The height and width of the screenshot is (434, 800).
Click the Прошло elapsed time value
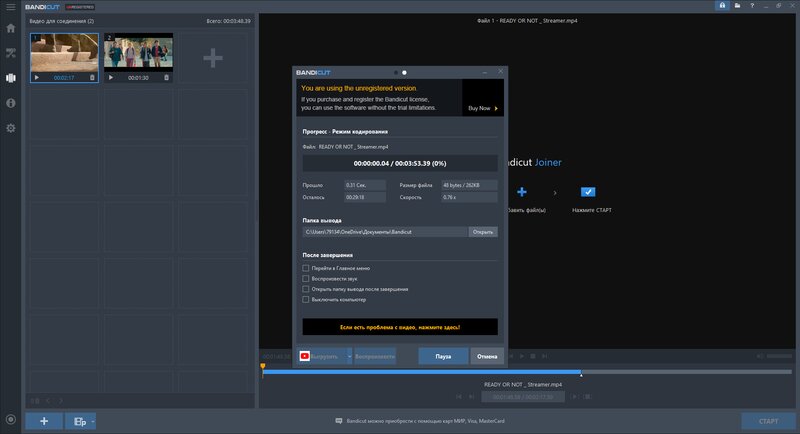pos(365,185)
